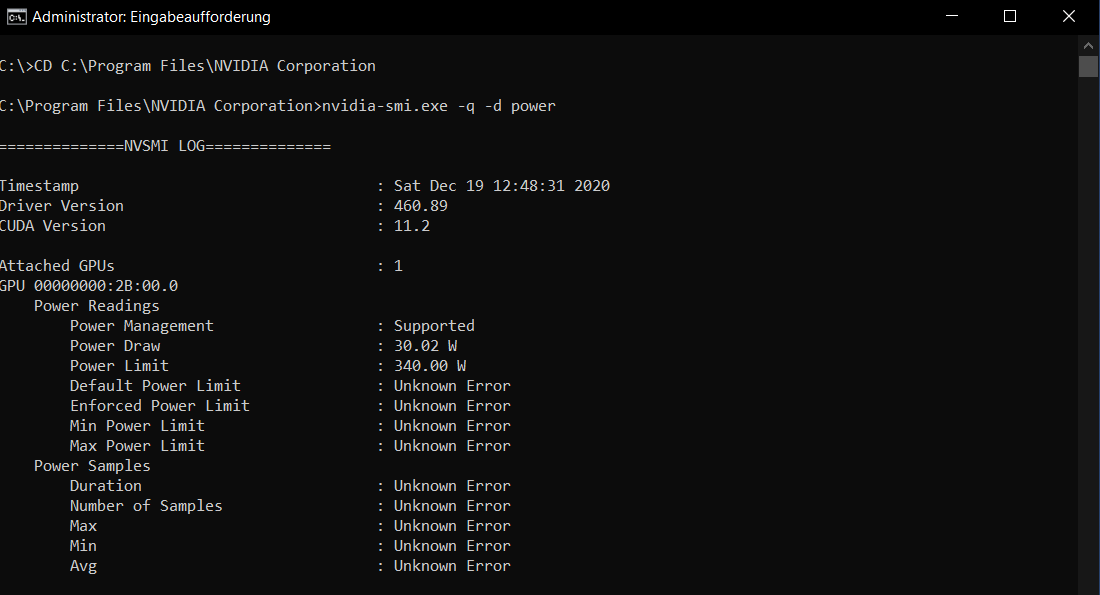Open the Command Prompt system menu icon
Image resolution: width=1100 pixels, height=595 pixels.
[16, 17]
